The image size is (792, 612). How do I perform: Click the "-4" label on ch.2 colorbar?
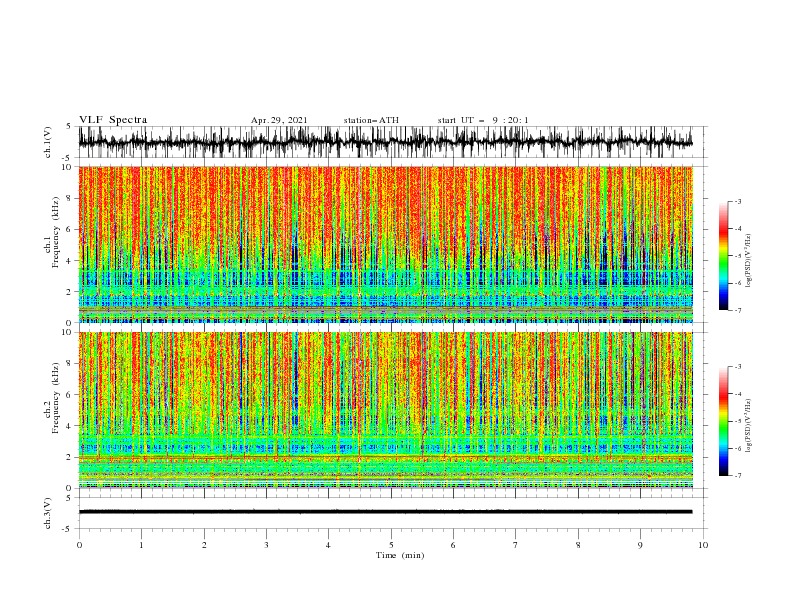[x=738, y=394]
